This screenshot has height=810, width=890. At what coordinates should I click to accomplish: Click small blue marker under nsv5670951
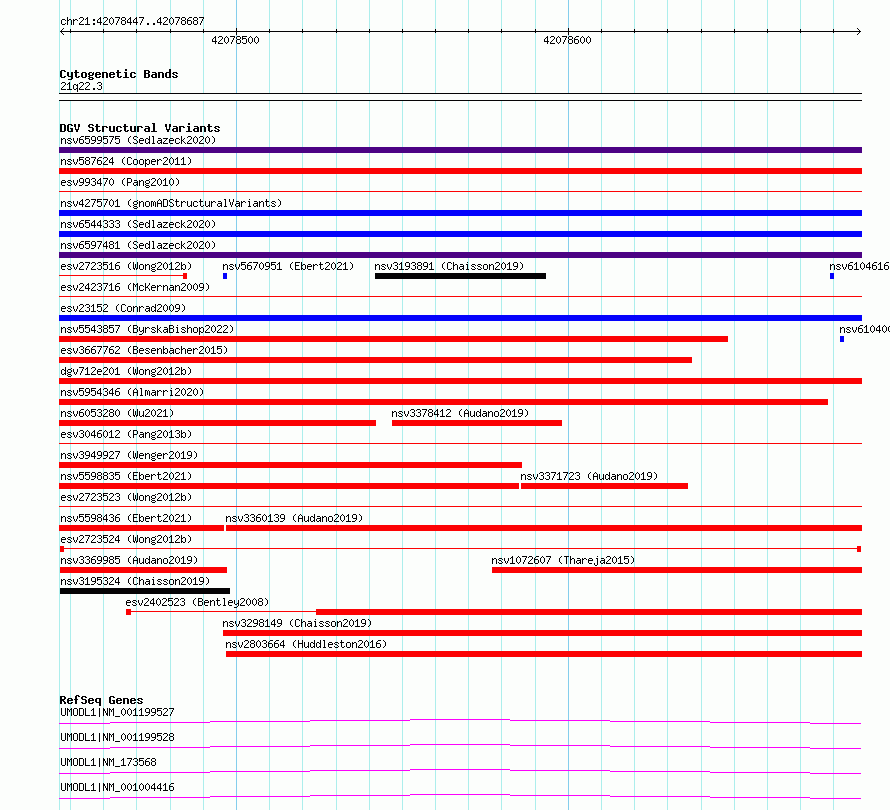click(x=225, y=276)
